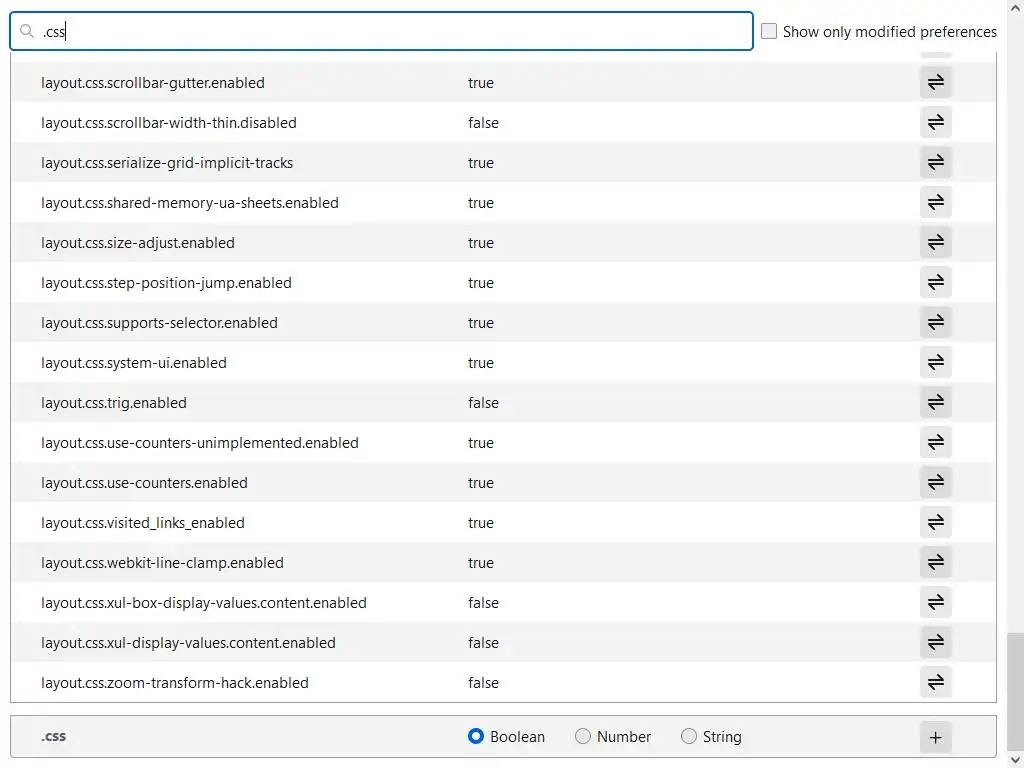Toggle layout.css.zoom-transform-hack.enabled preference
Screen dimensions: 1024x768
click(936, 682)
